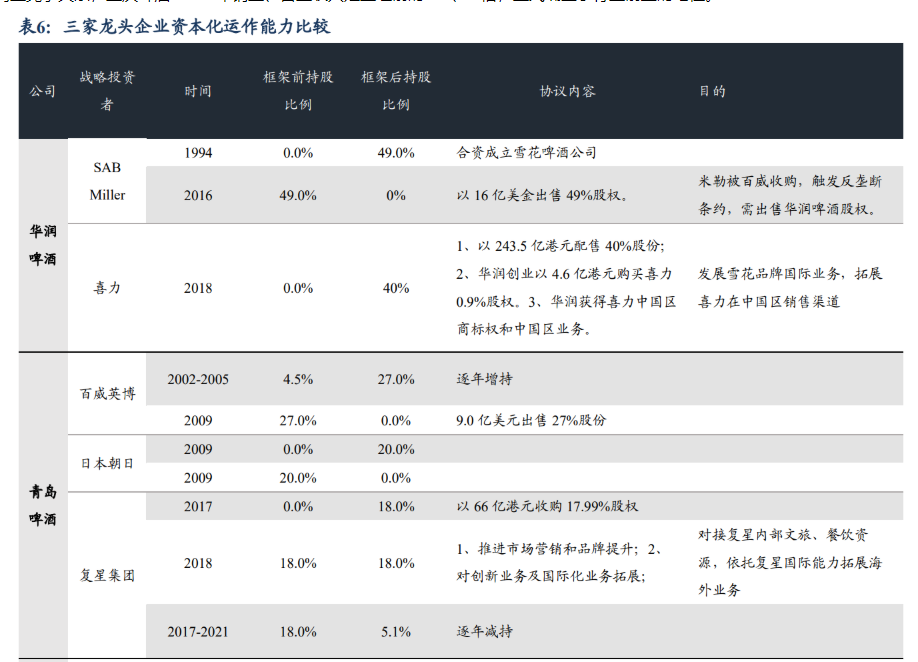Select the 逐年减持 agreement text
Viewport: 918px width, 662px height.
click(x=485, y=632)
